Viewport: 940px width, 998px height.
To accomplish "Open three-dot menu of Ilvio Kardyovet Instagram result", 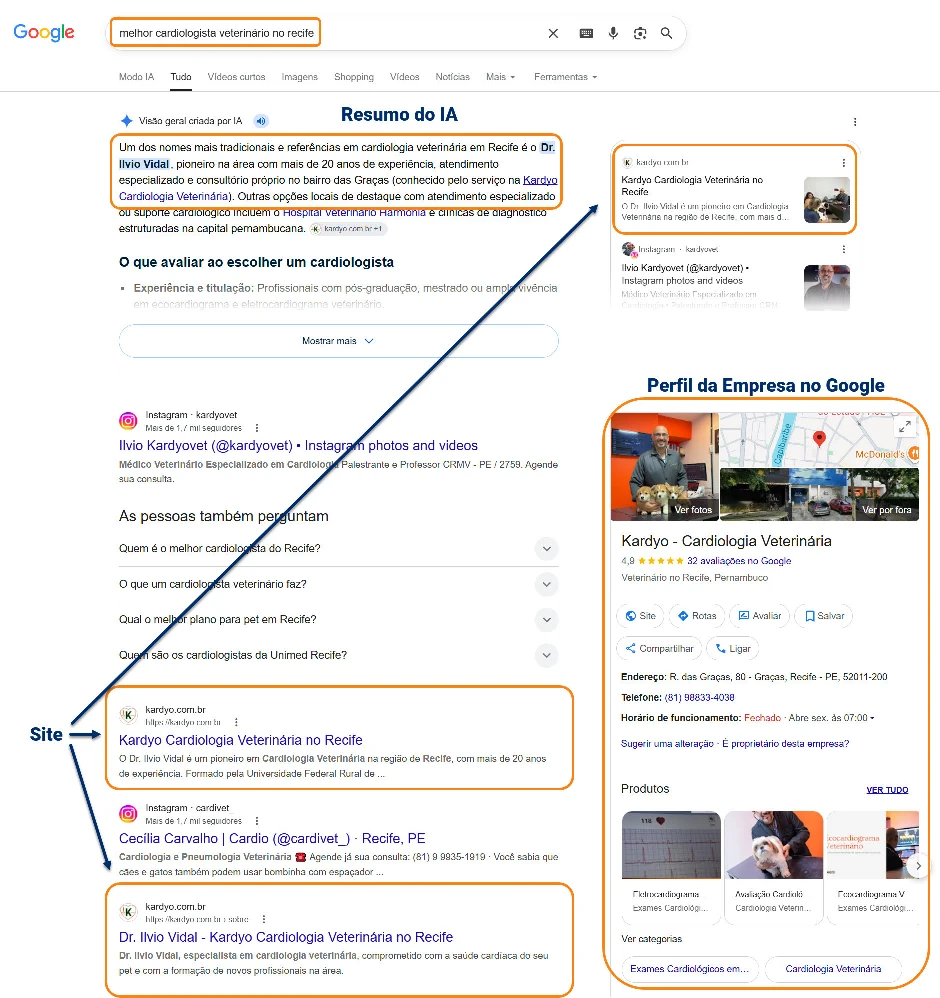I will click(x=256, y=428).
